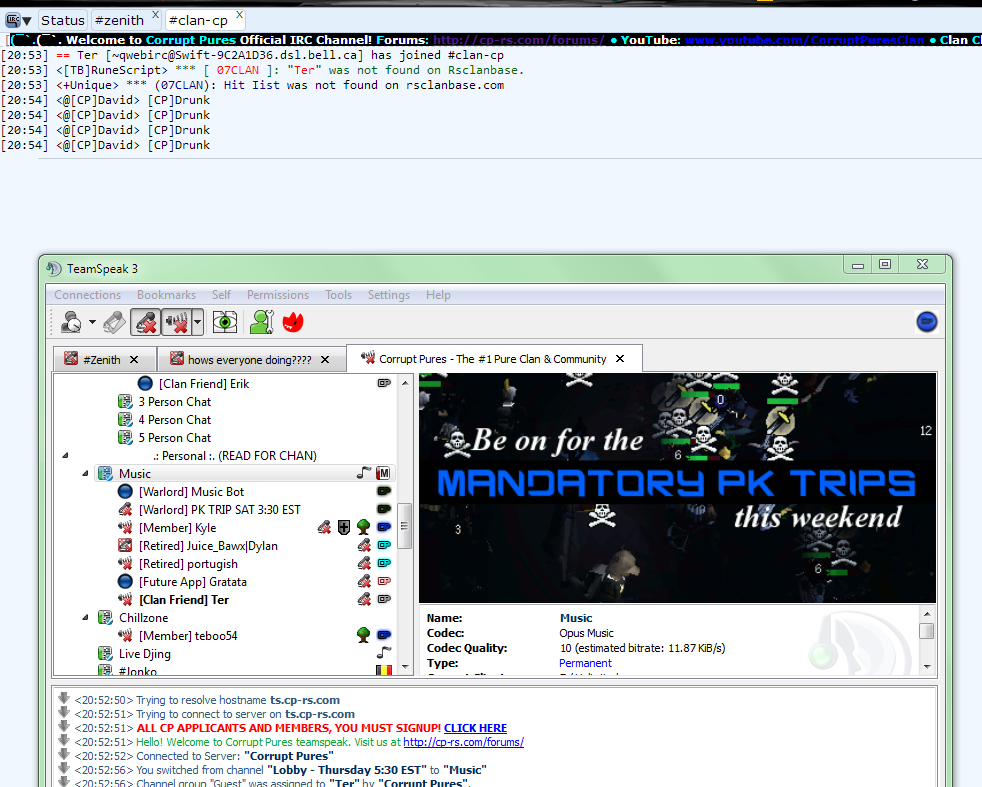Click cyan badge on Juice_Bawx|Dylan row
Viewport: 982px width, 787px height.
click(384, 545)
